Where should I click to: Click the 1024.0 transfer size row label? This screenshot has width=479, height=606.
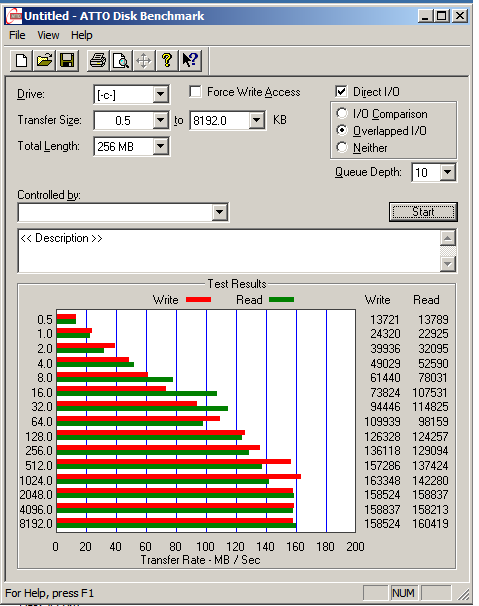tap(36, 480)
